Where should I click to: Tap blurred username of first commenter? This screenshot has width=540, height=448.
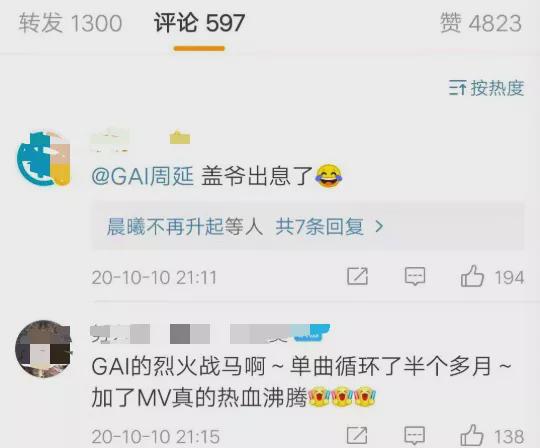110,140
